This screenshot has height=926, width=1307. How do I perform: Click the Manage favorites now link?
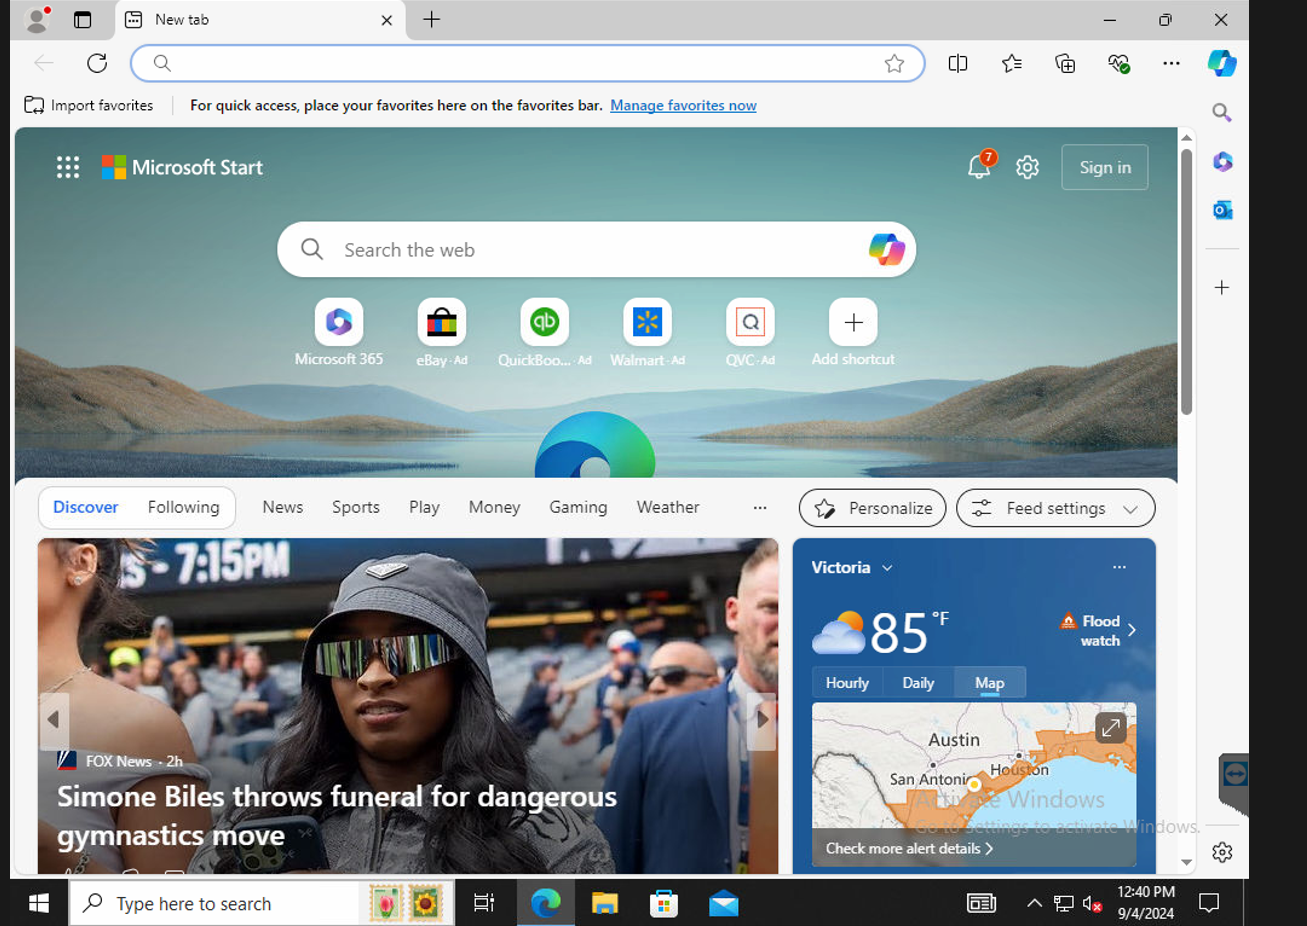pos(683,105)
